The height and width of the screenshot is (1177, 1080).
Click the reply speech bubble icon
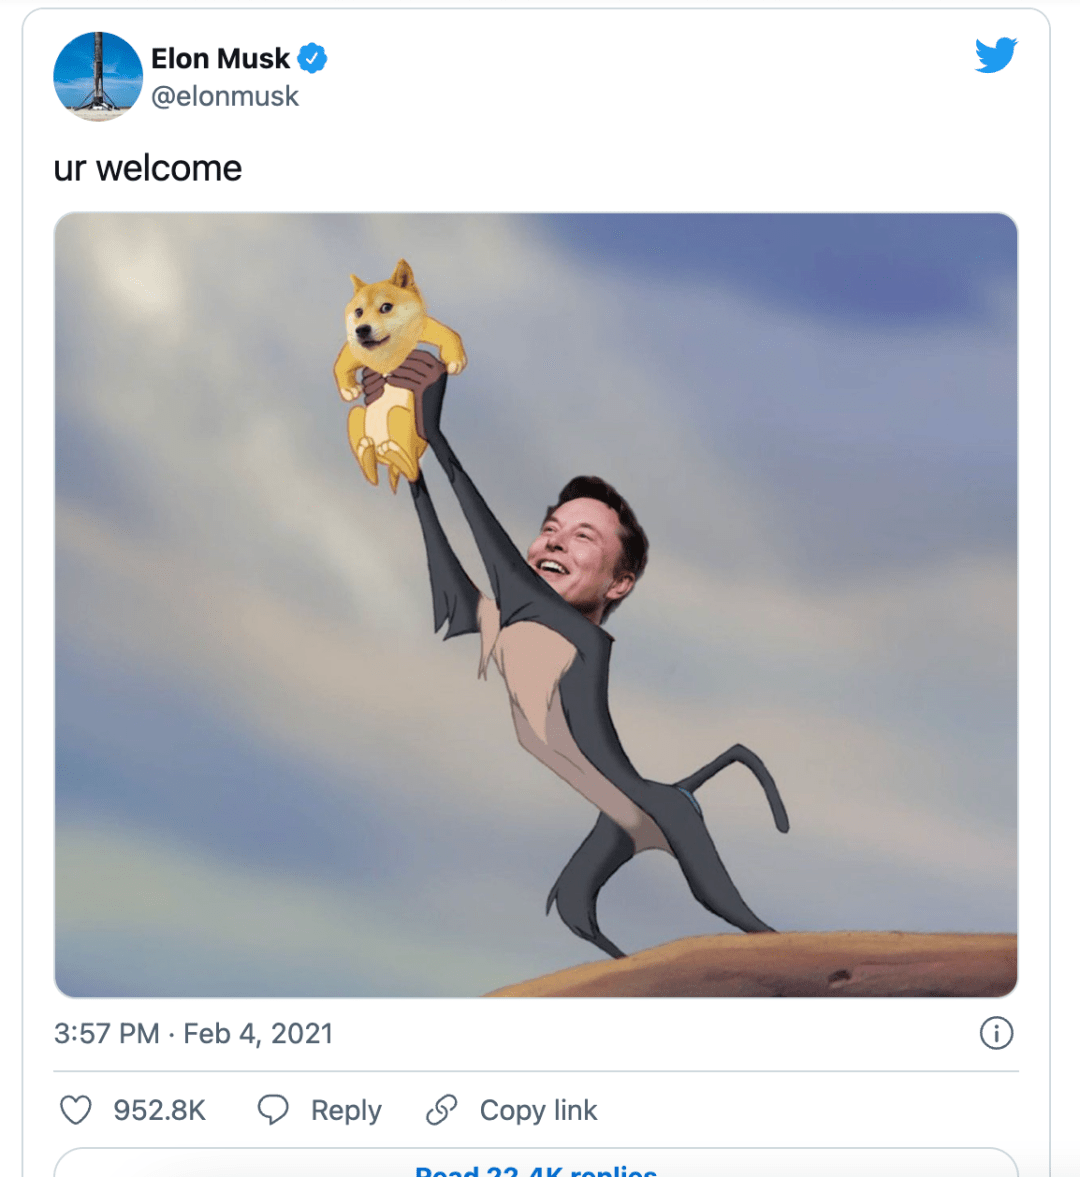click(x=273, y=1110)
